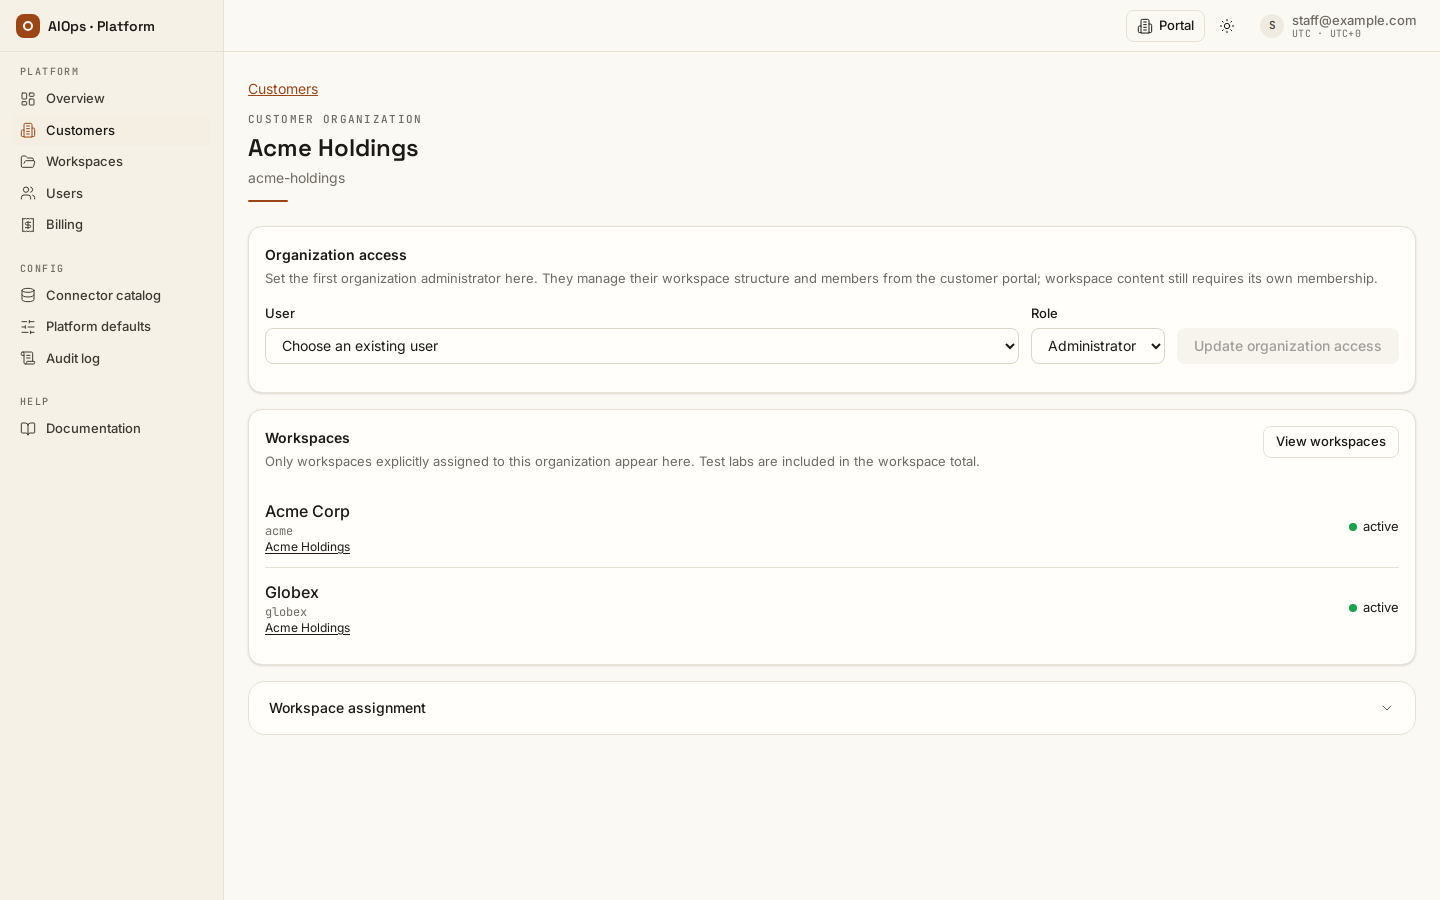Click the View workspaces button

click(x=1331, y=442)
